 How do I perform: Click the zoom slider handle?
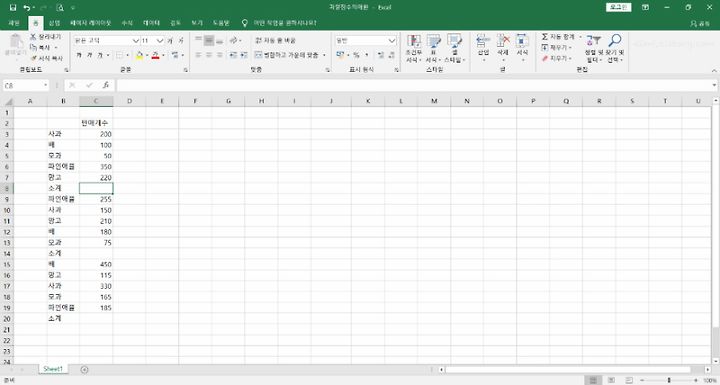[669, 380]
